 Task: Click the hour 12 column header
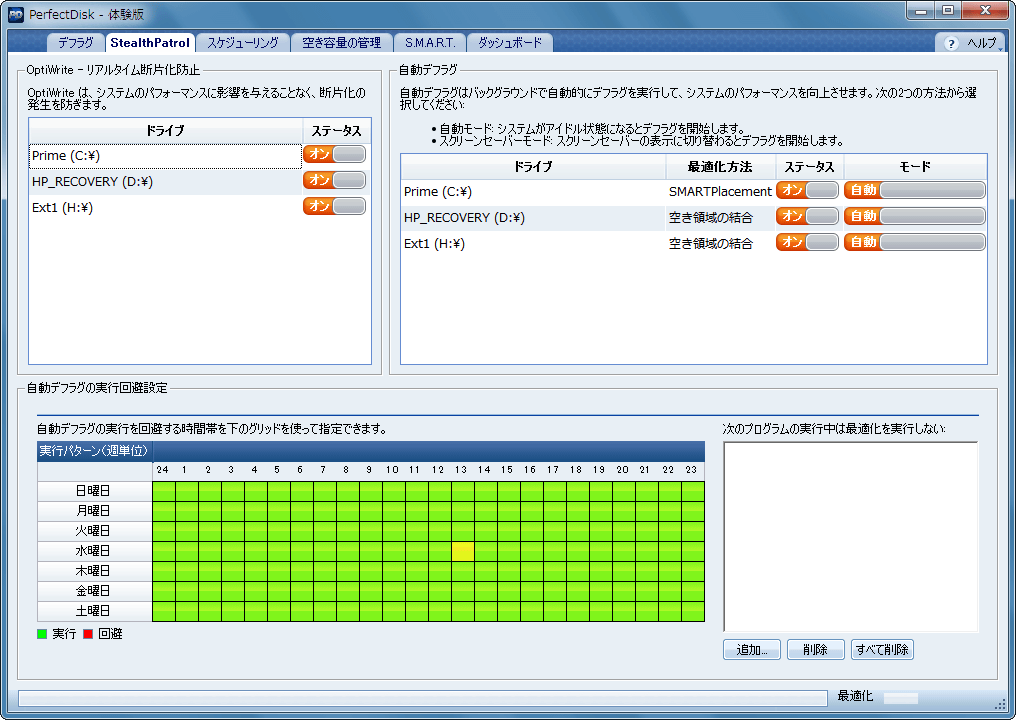[x=438, y=470]
